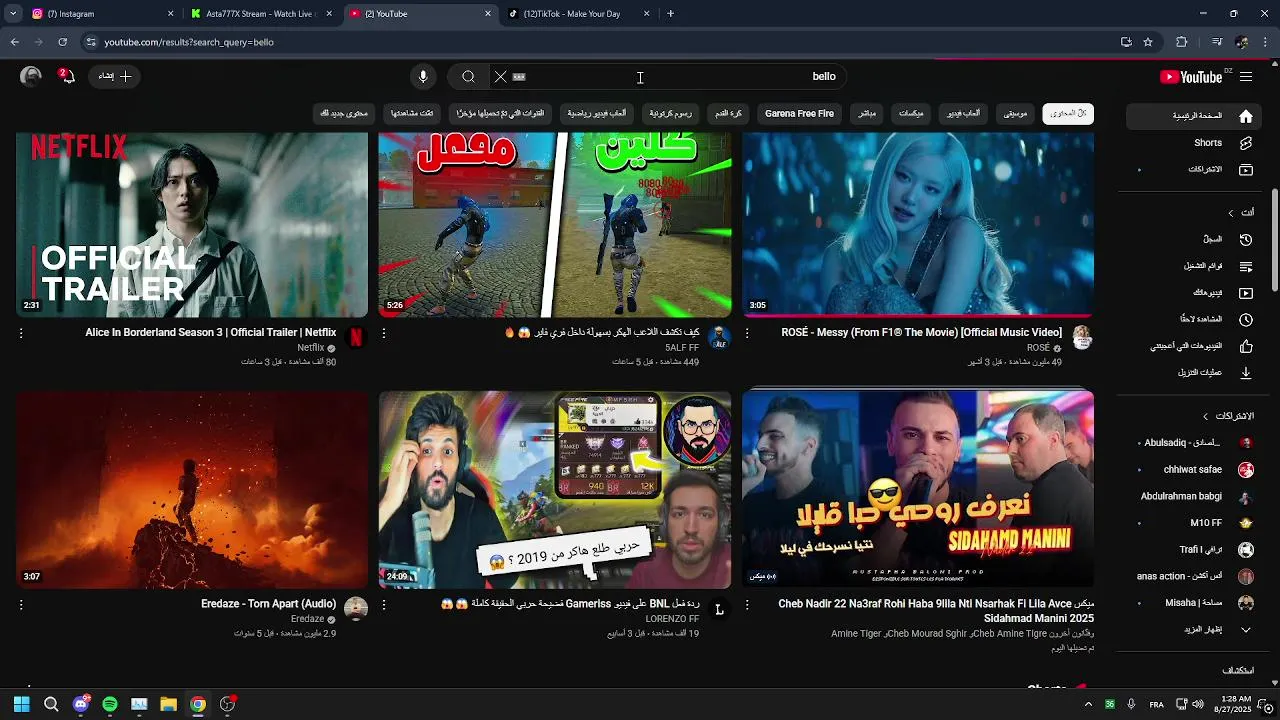Open M10 FF channel subscription
The width and height of the screenshot is (1280, 720).
pyautogui.click(x=1195, y=523)
